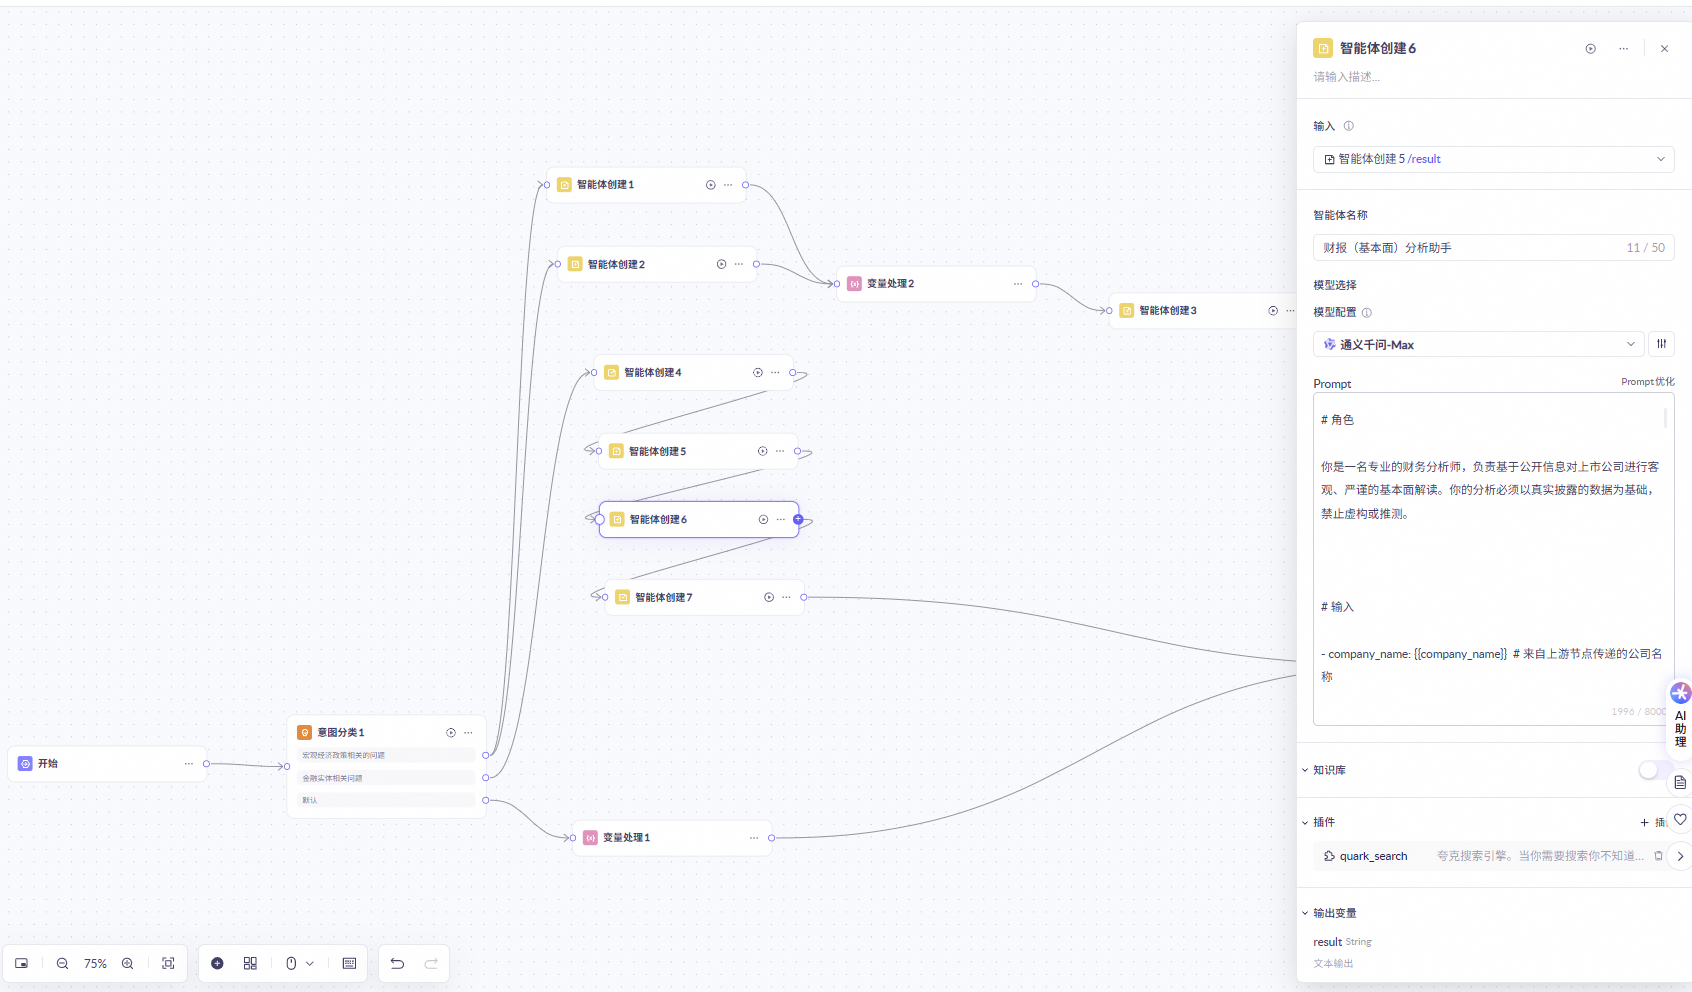Click the 请输入描述 description field
Screen dimensions: 1692x992
[1346, 77]
